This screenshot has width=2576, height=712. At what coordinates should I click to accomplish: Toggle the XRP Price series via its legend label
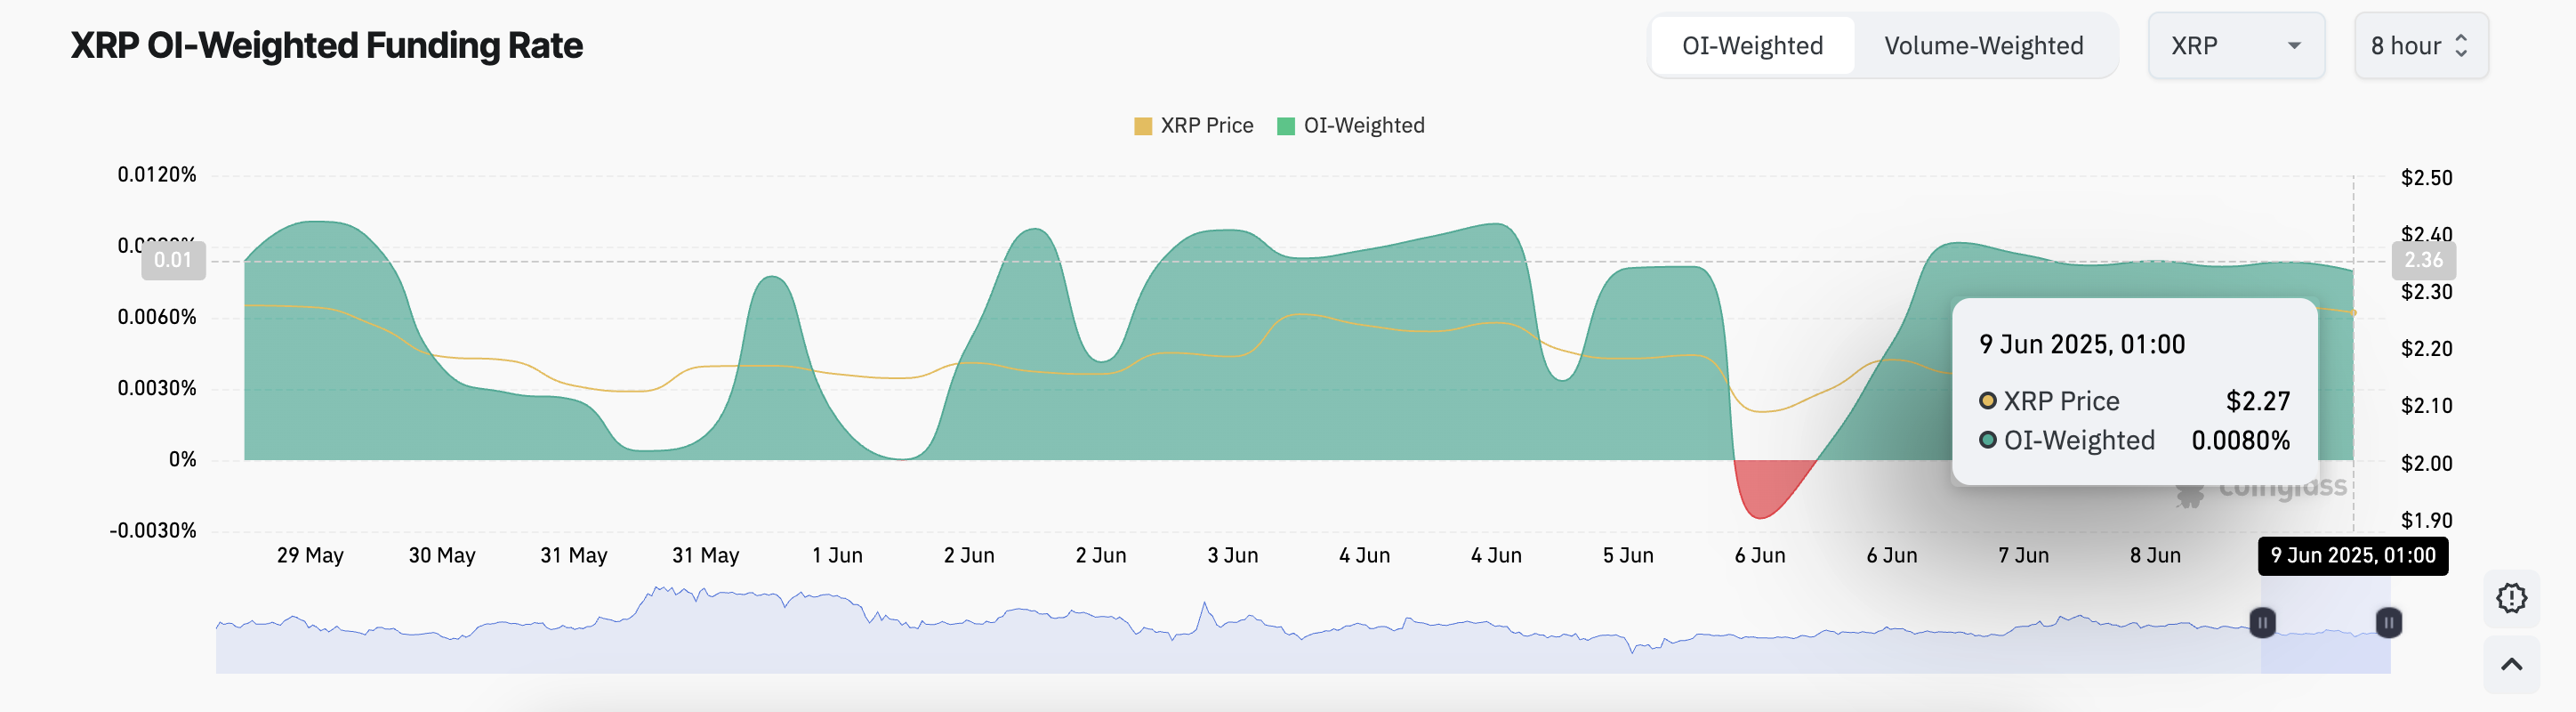click(1208, 125)
